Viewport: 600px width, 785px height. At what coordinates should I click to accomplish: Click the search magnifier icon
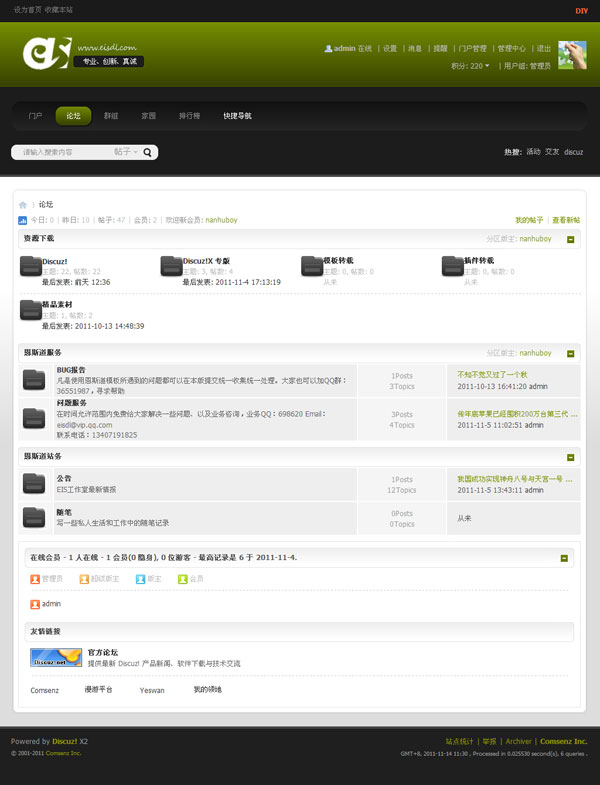pos(147,152)
